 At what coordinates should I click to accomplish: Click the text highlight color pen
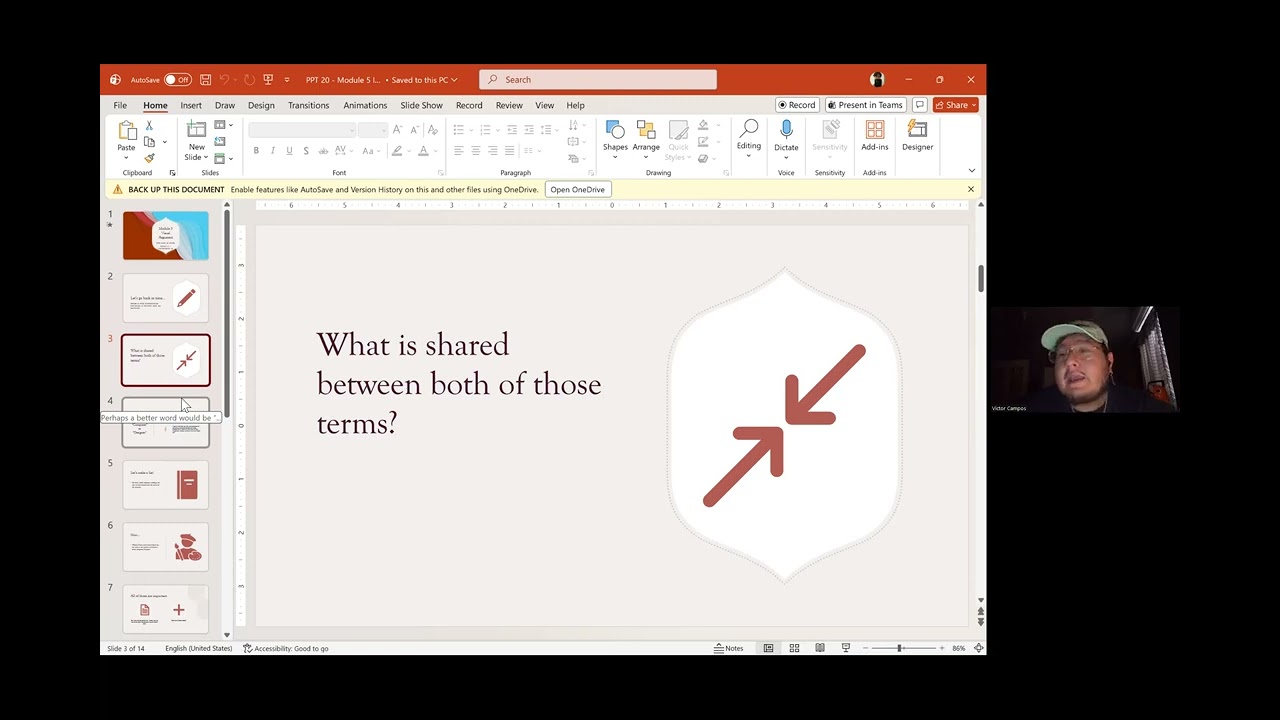pyautogui.click(x=397, y=151)
